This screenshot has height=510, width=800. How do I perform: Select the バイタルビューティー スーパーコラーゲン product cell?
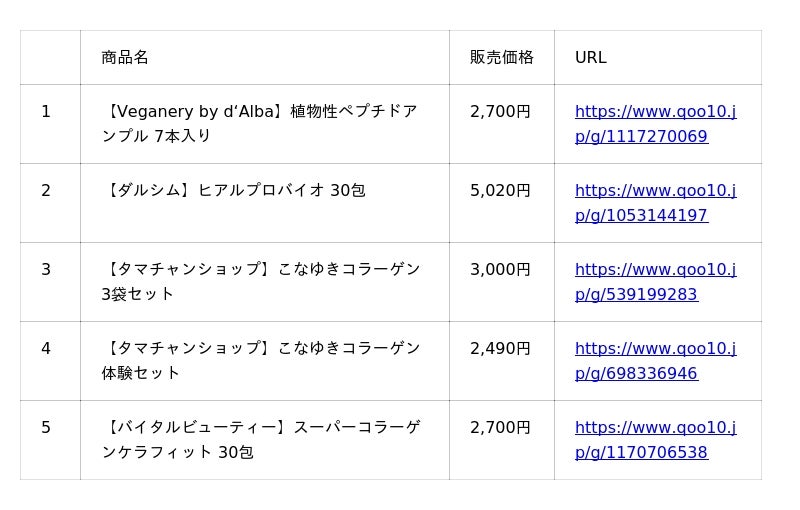click(260, 440)
